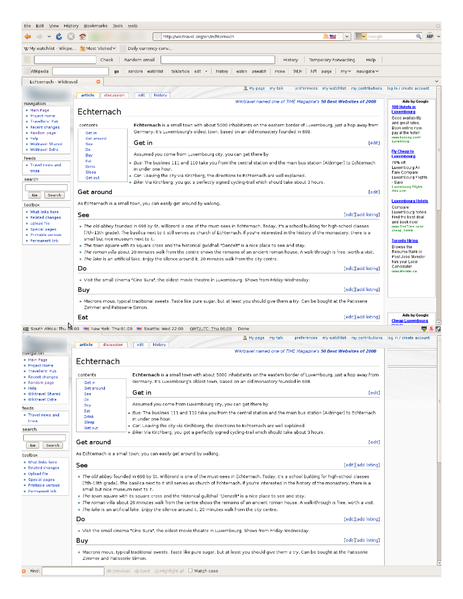Image resolution: width=463 pixels, height=599 pixels.
Task: Click the watchlist button in Wikipedia toolbar
Action: click(155, 71)
